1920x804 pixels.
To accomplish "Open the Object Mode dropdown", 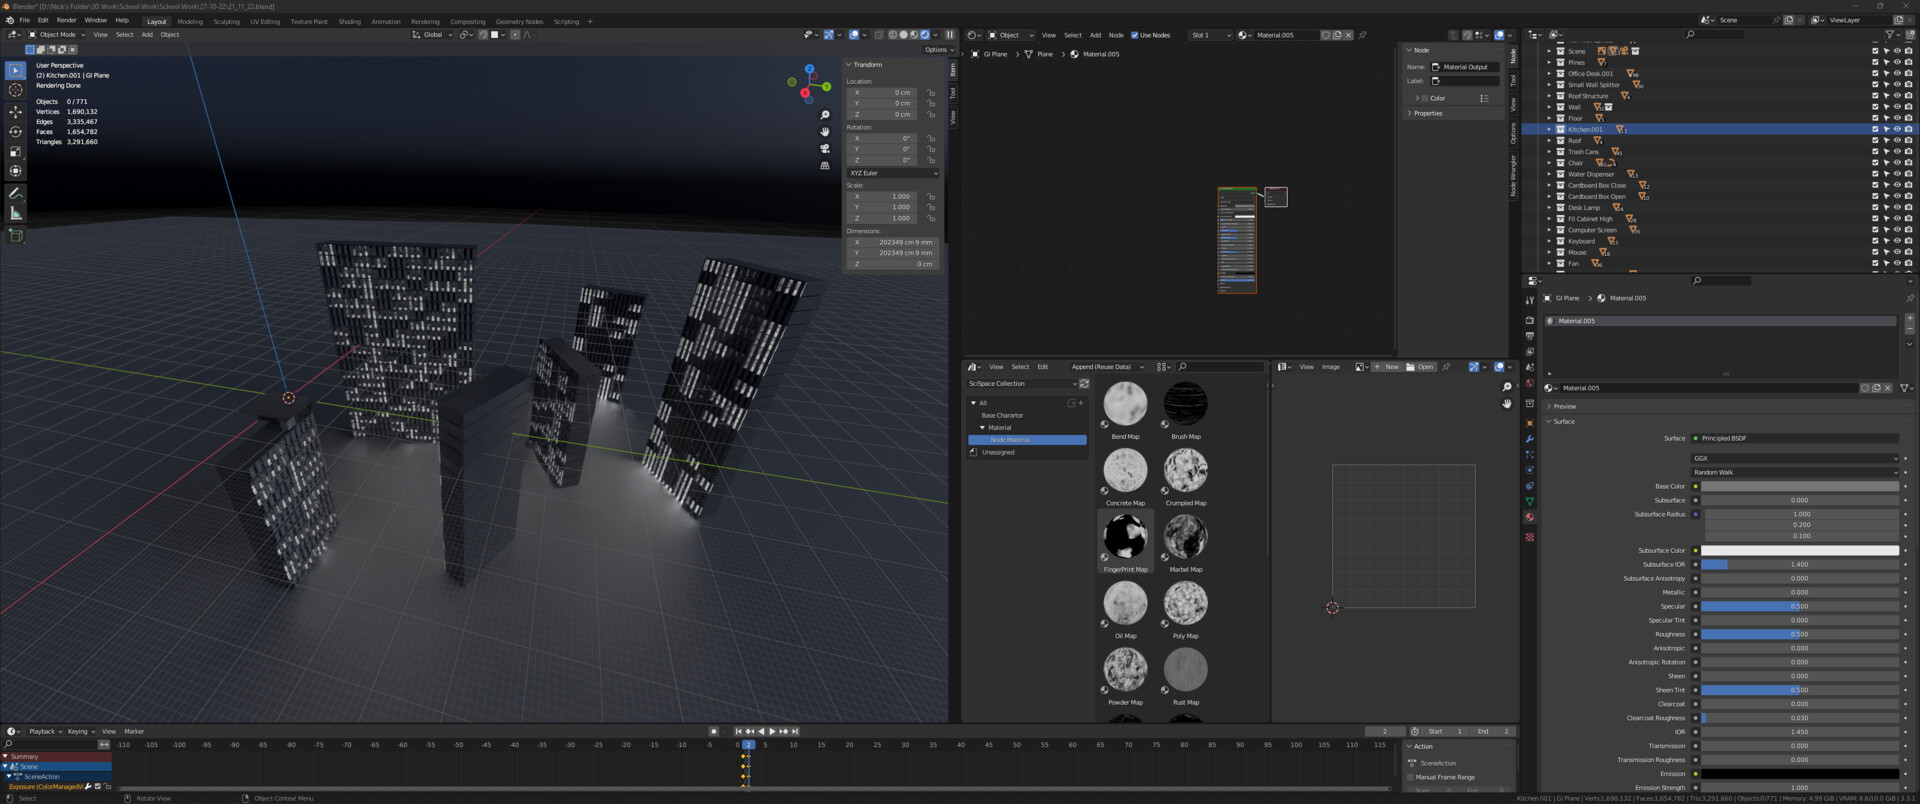I will 57,35.
